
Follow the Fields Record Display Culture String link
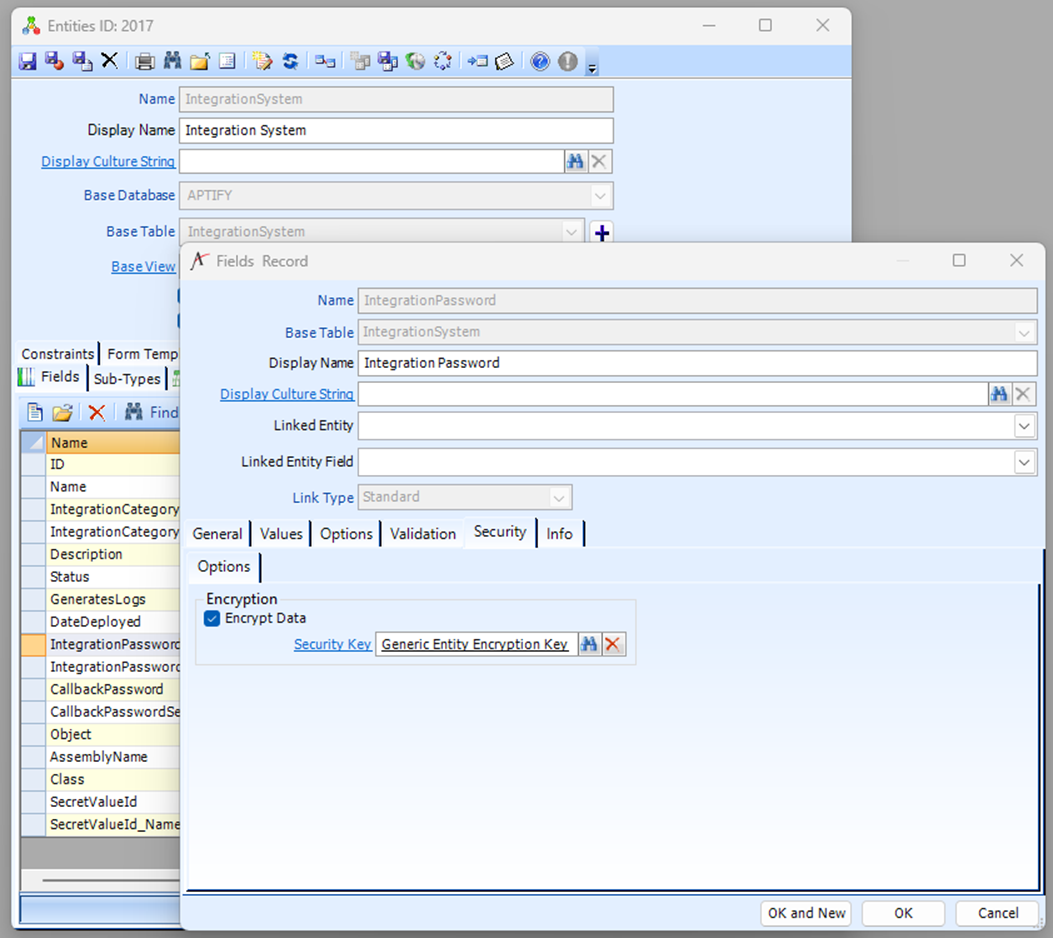(287, 394)
